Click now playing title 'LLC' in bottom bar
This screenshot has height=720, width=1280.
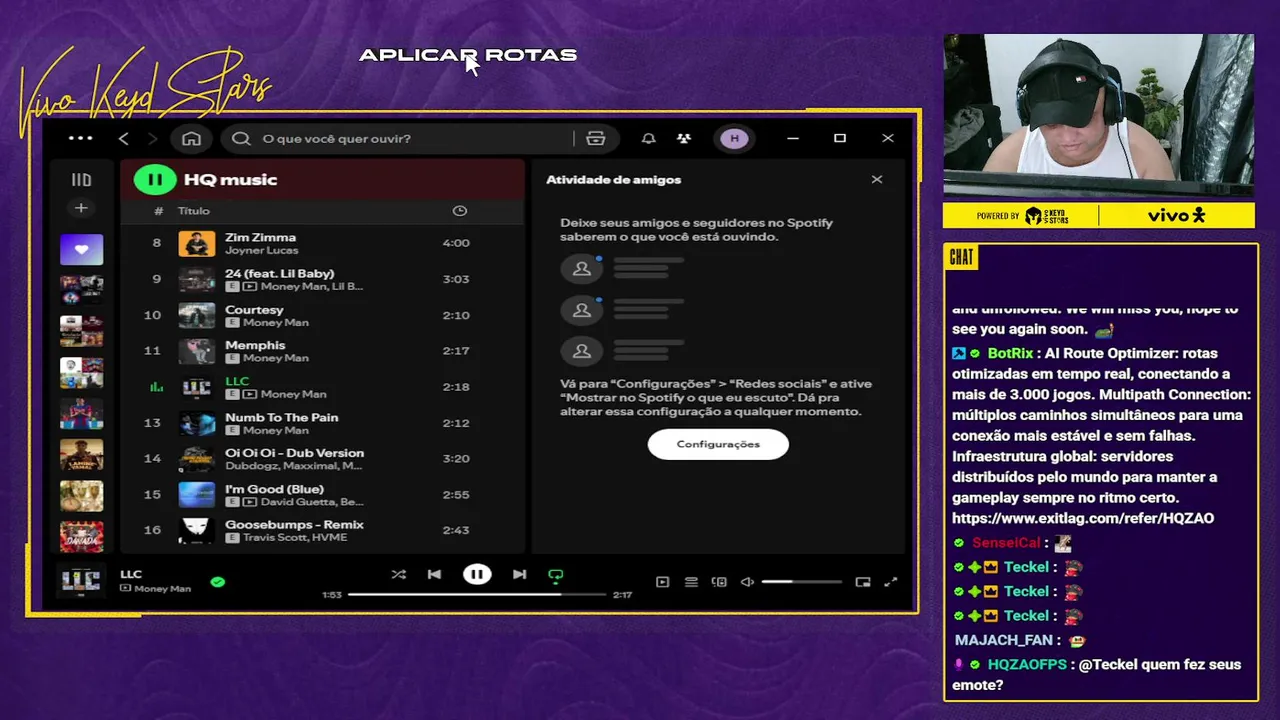click(131, 574)
